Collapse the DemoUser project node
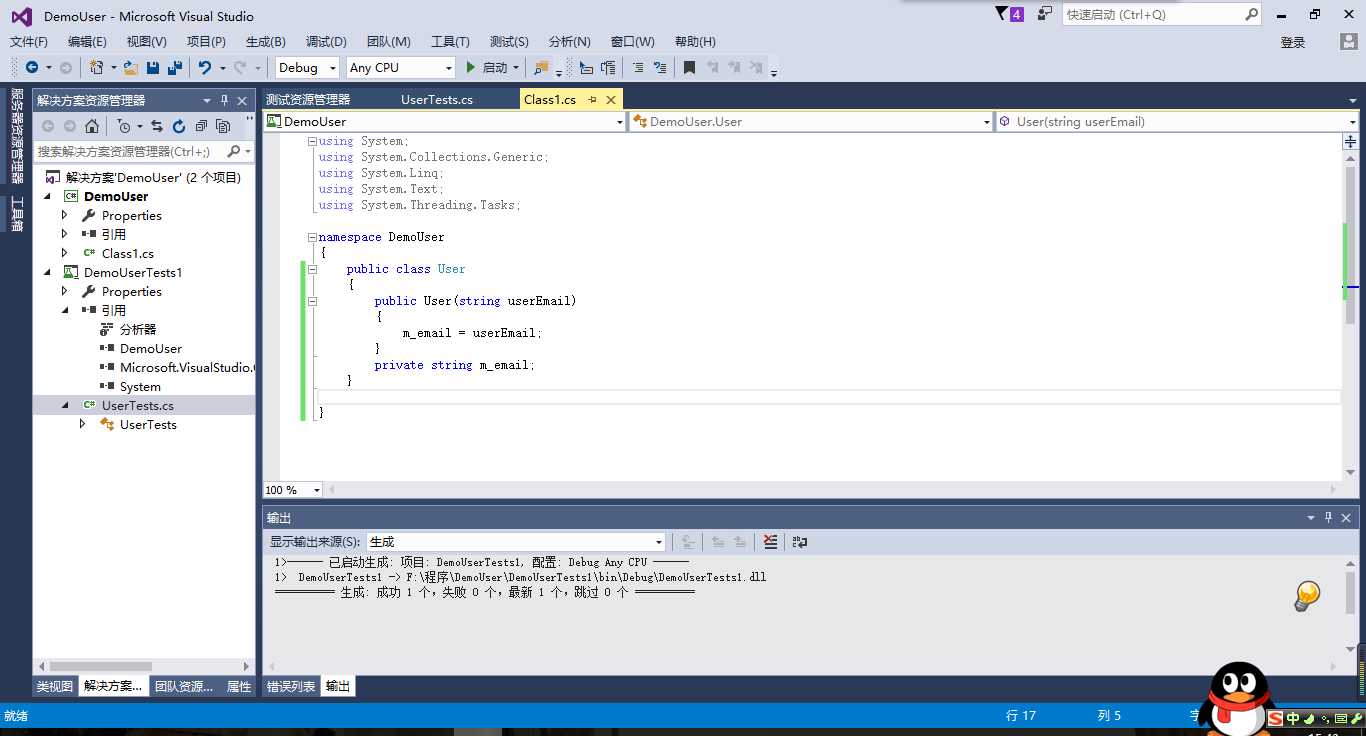 click(47, 196)
